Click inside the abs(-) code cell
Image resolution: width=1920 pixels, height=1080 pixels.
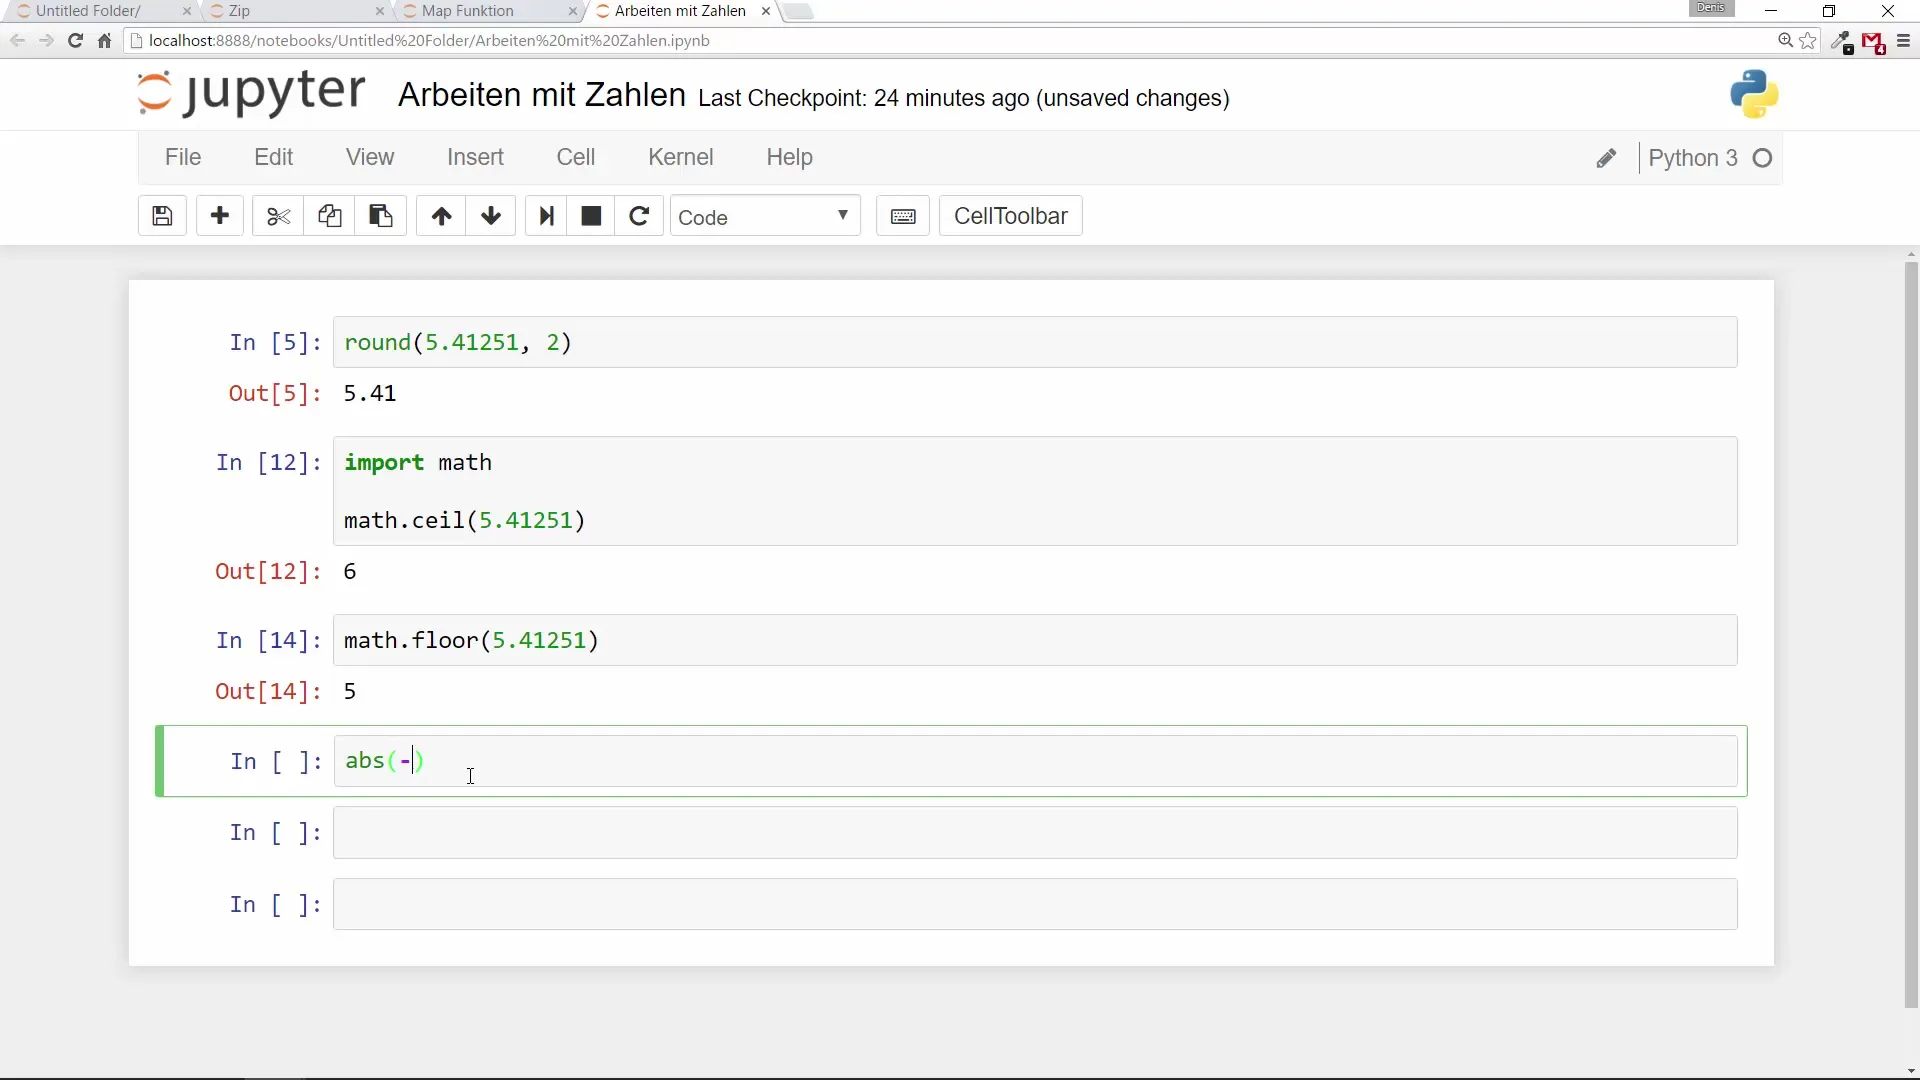point(1035,761)
